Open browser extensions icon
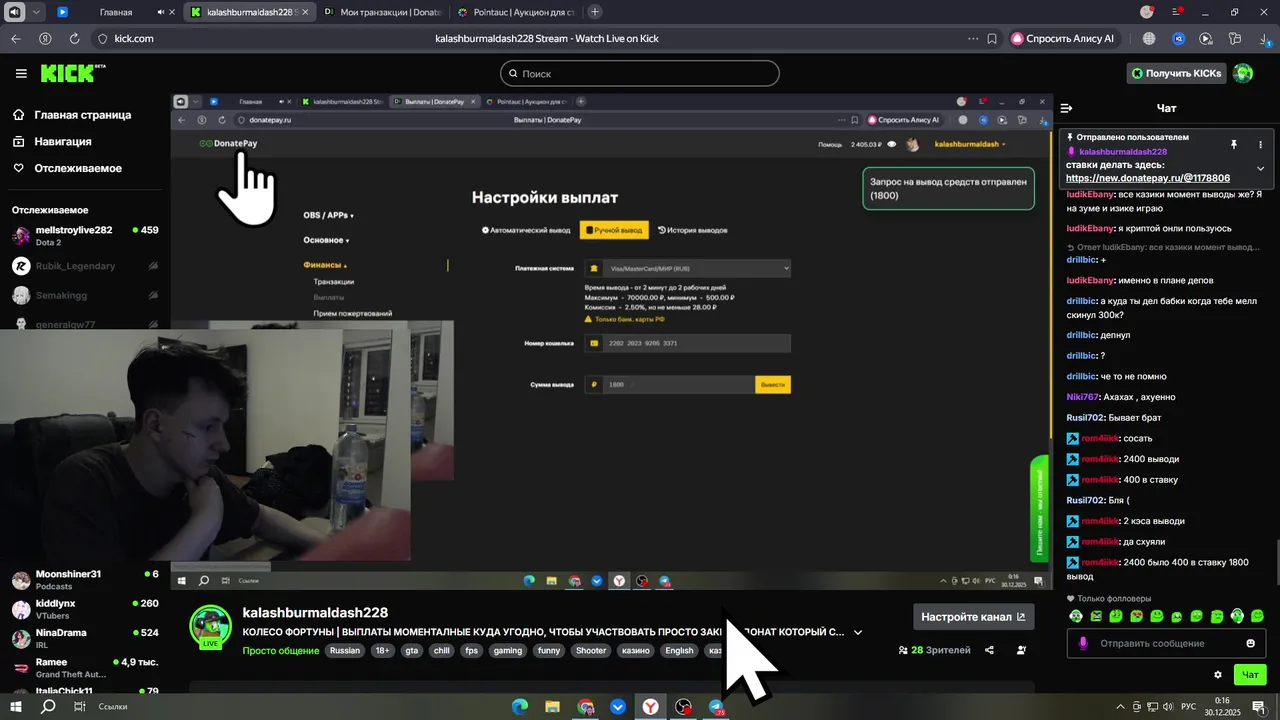Viewport: 1280px width, 720px height. 1235,38
